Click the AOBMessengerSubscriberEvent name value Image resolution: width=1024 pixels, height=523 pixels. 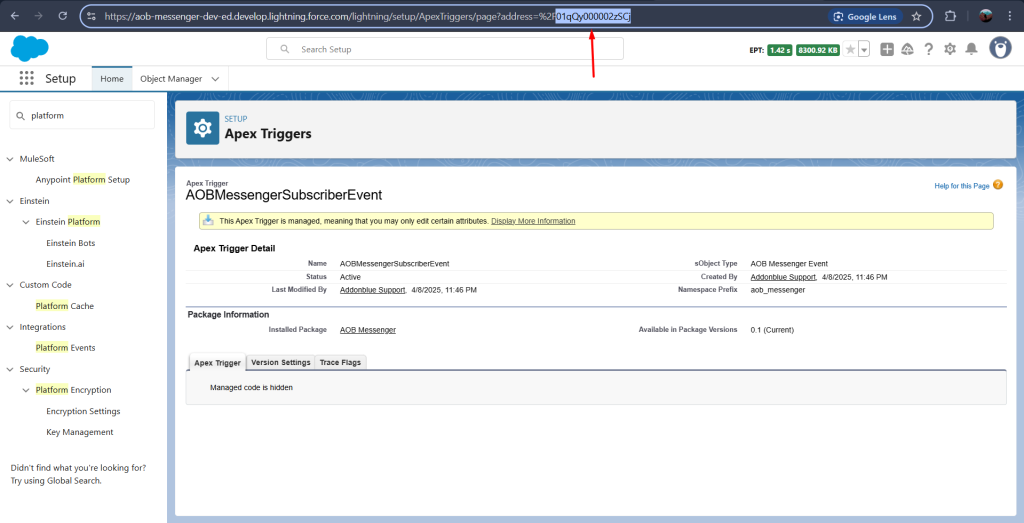point(394,264)
